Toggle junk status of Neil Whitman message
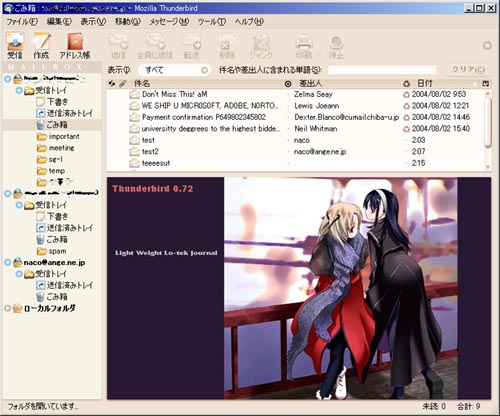 pos(406,129)
